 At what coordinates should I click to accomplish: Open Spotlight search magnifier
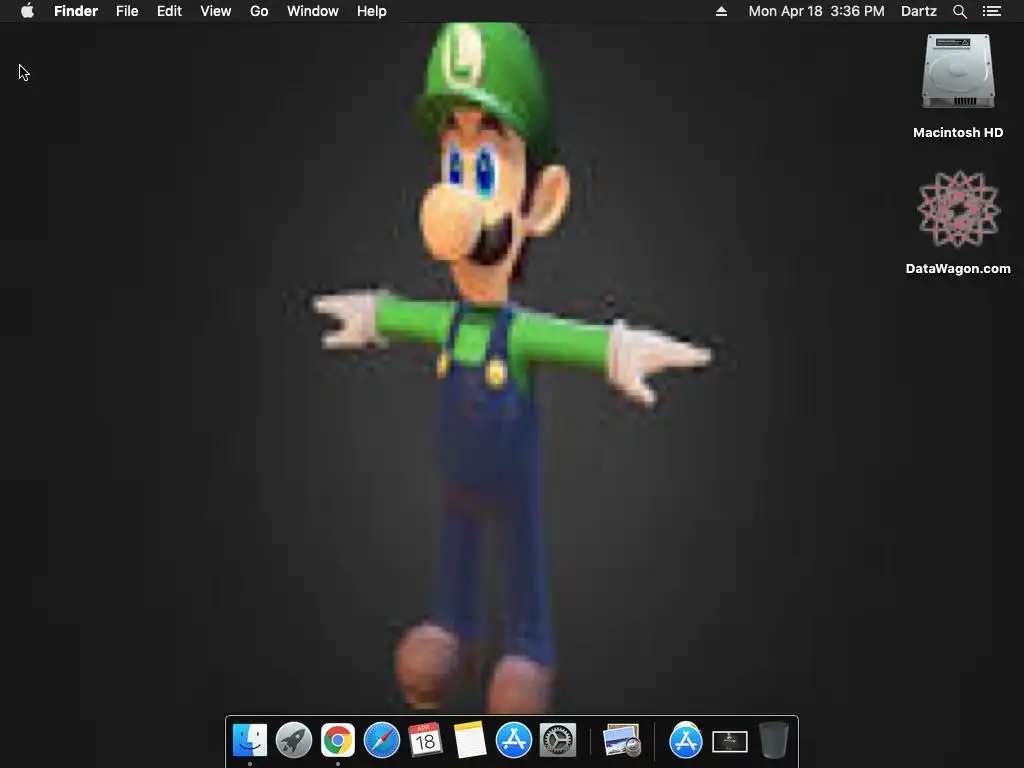tap(959, 11)
